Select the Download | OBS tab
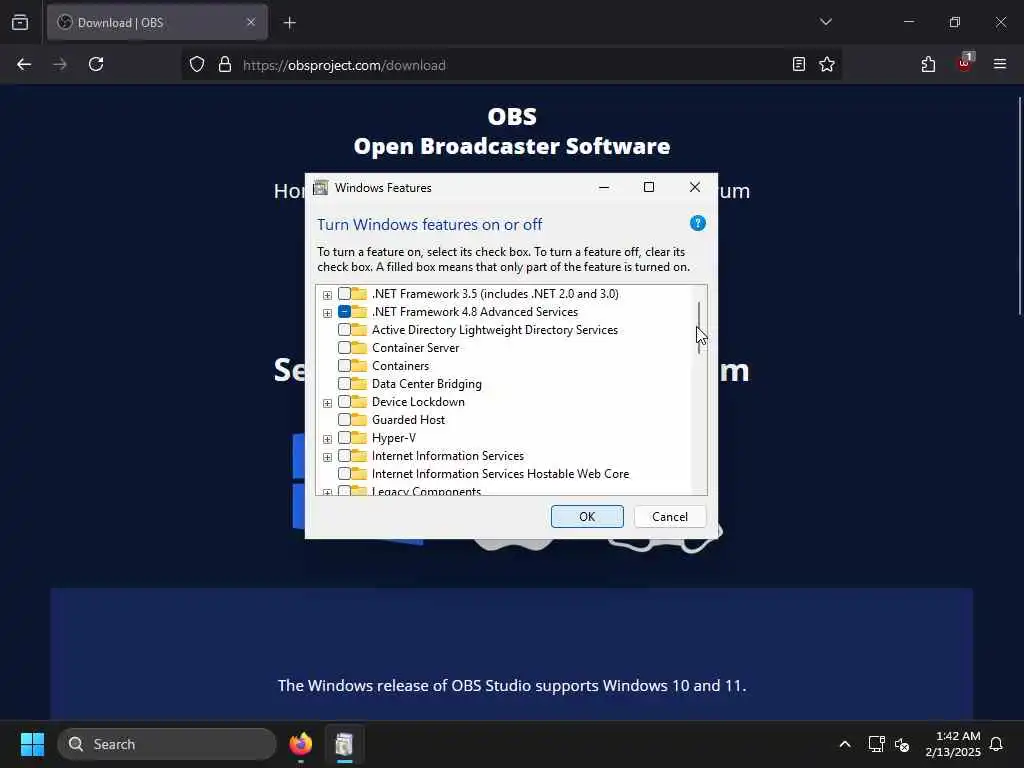The width and height of the screenshot is (1024, 768). 157,22
